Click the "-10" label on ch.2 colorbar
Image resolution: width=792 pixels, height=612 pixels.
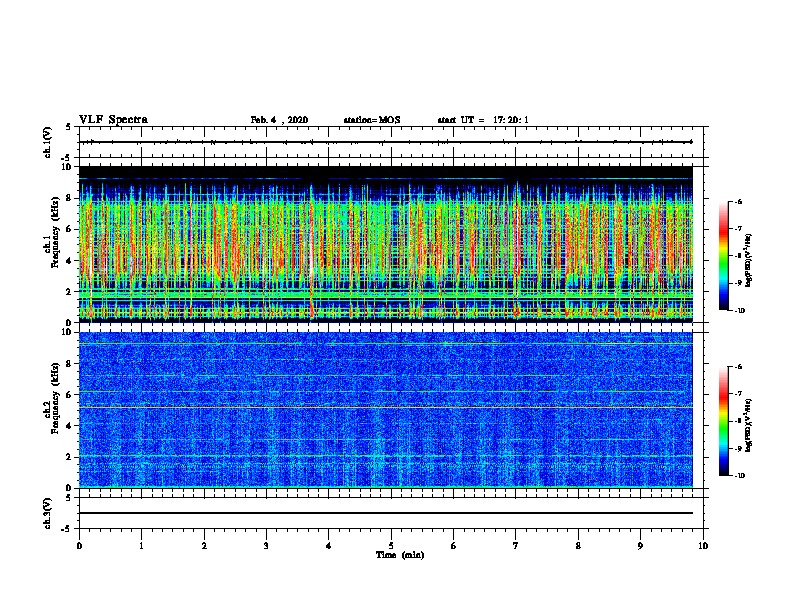coord(739,476)
